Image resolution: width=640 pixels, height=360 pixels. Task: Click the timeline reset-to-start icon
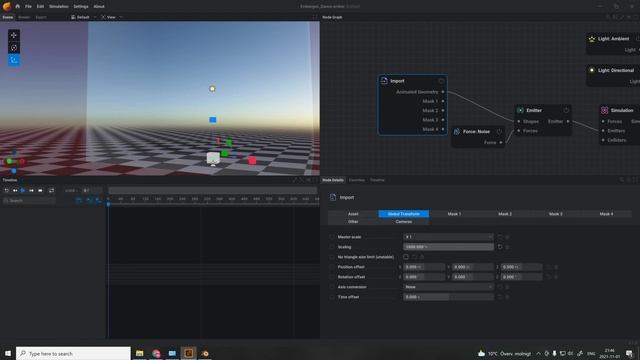(7, 190)
